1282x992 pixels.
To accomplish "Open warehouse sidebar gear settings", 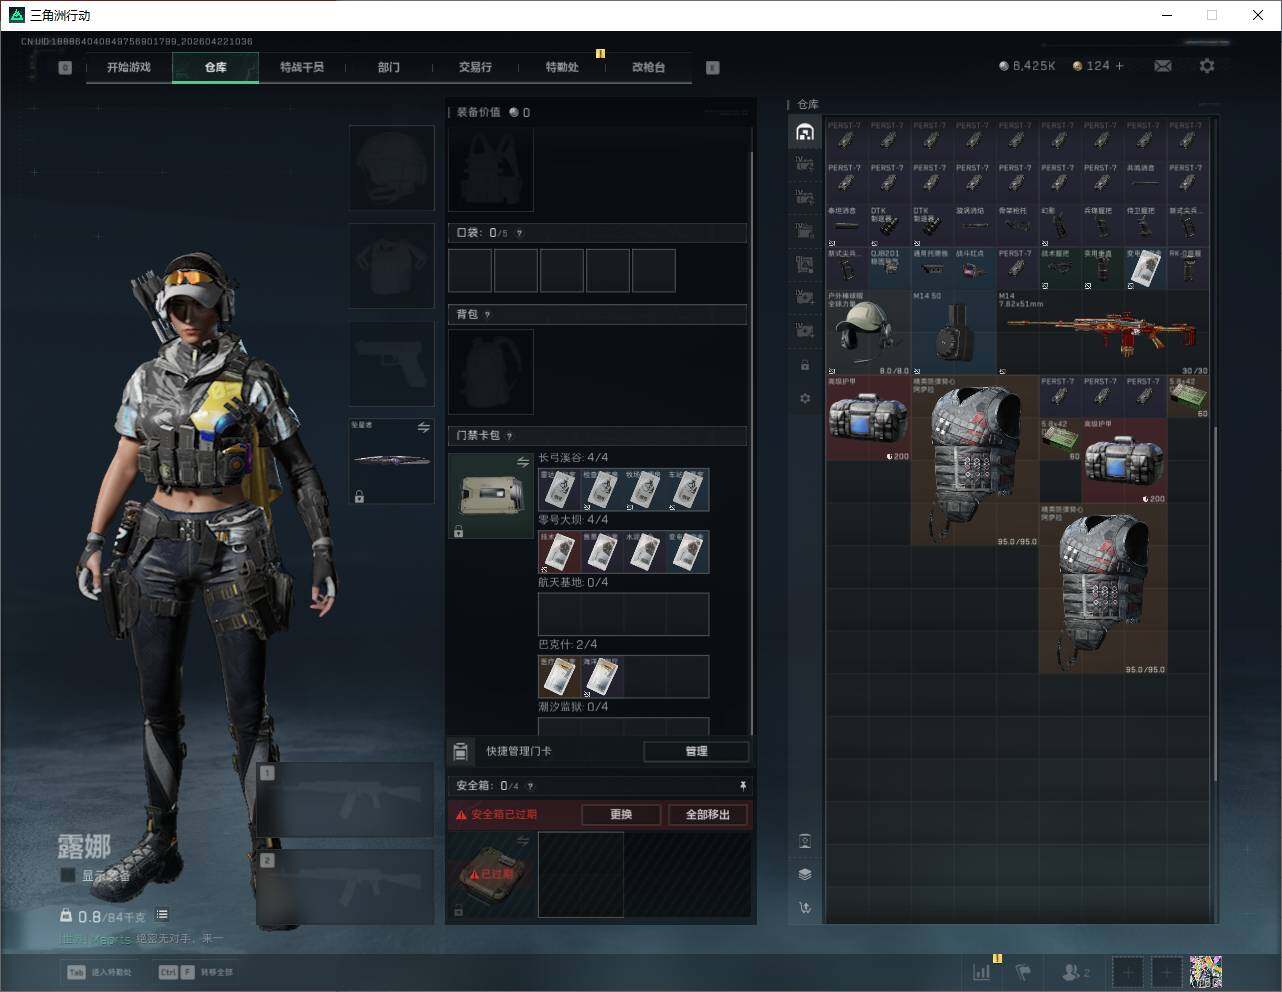I will pyautogui.click(x=805, y=398).
